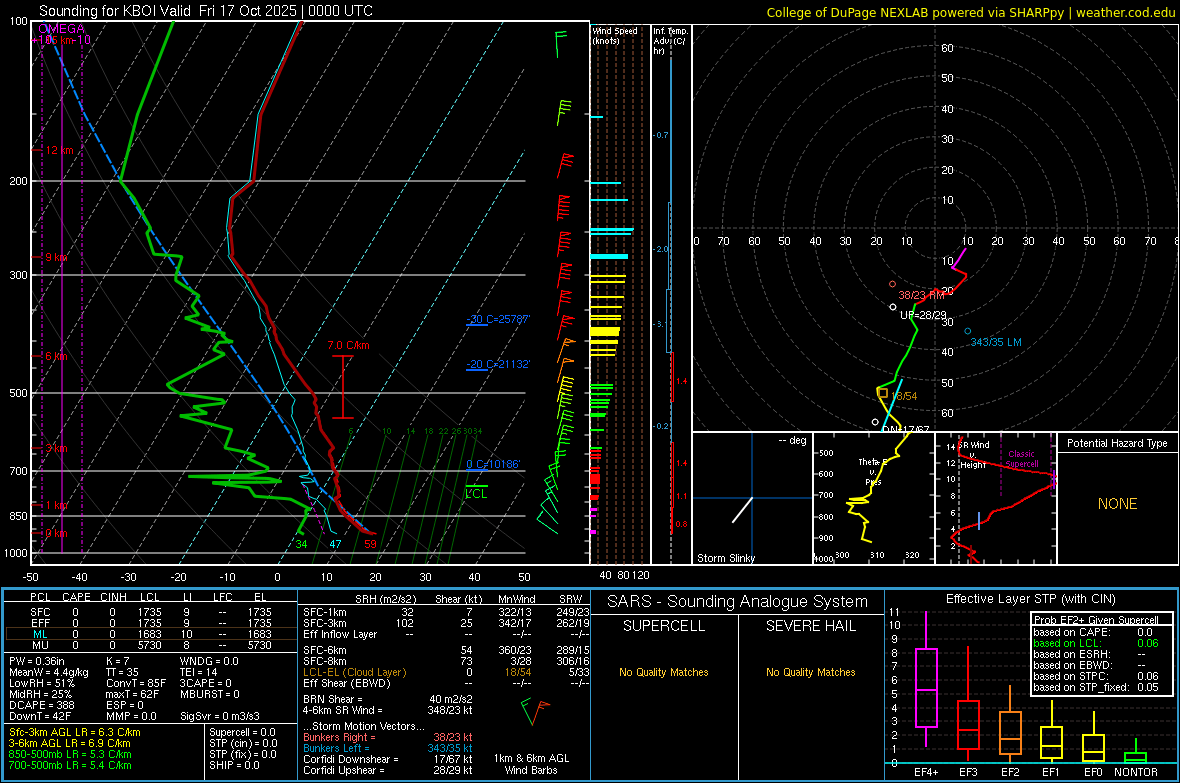Click the Effective Layer STP (with CIN) title
1180x783 pixels.
coord(1030,599)
